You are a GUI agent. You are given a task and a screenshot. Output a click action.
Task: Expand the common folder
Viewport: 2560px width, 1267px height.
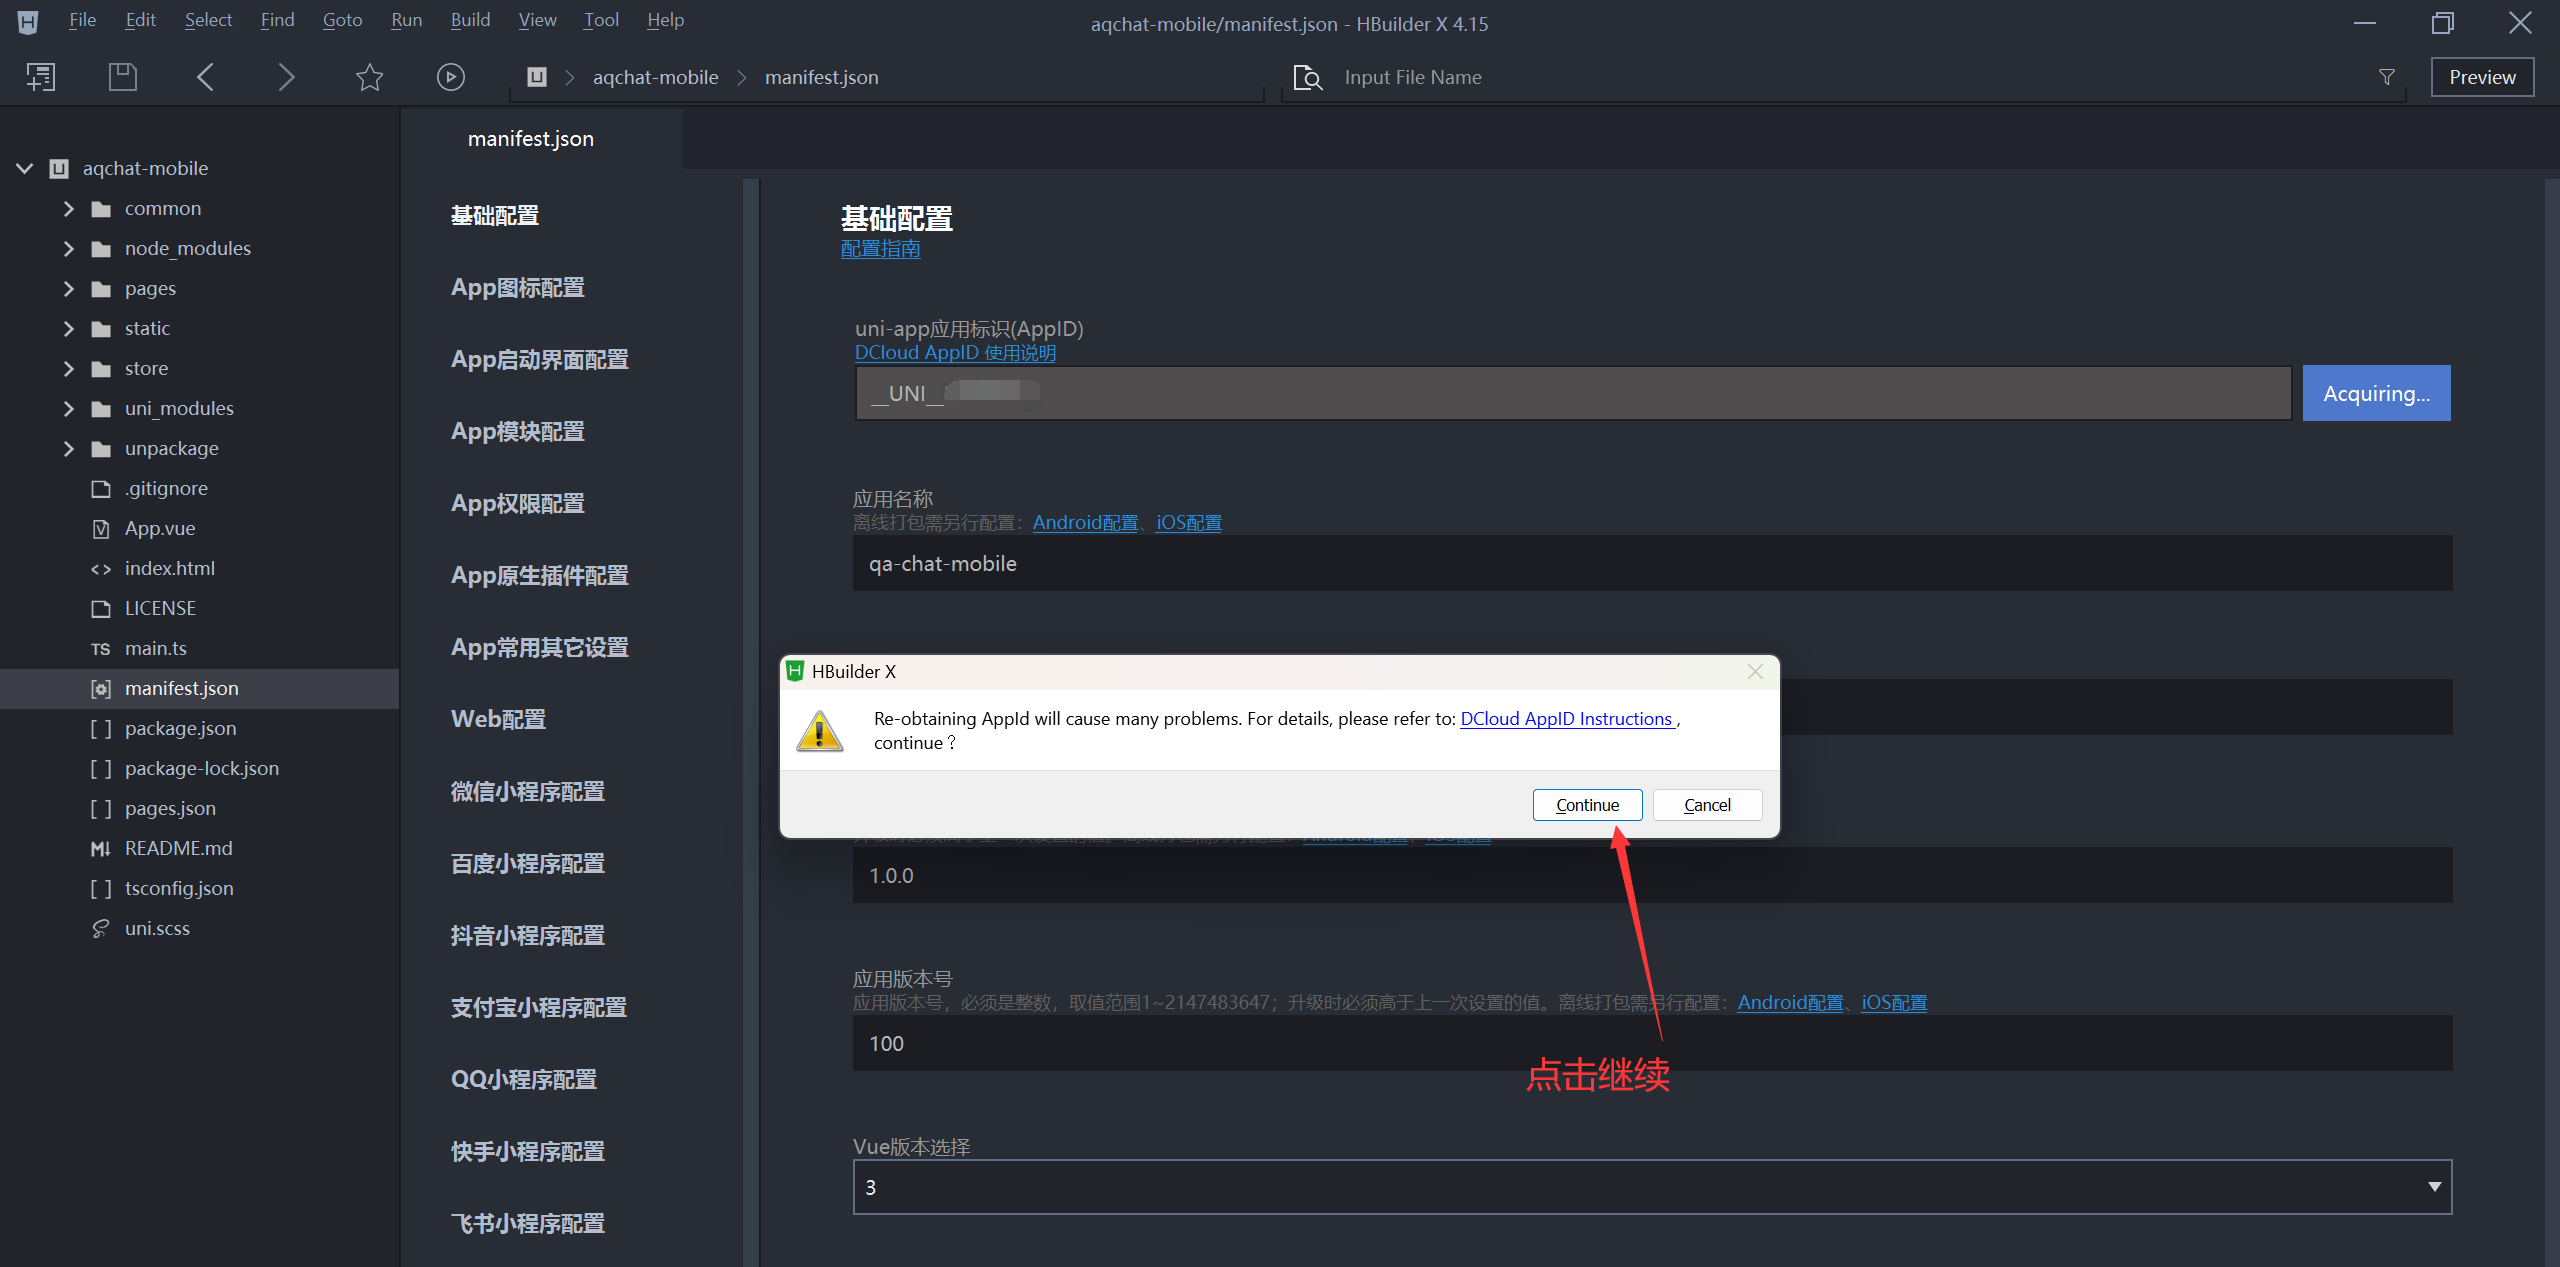point(68,209)
